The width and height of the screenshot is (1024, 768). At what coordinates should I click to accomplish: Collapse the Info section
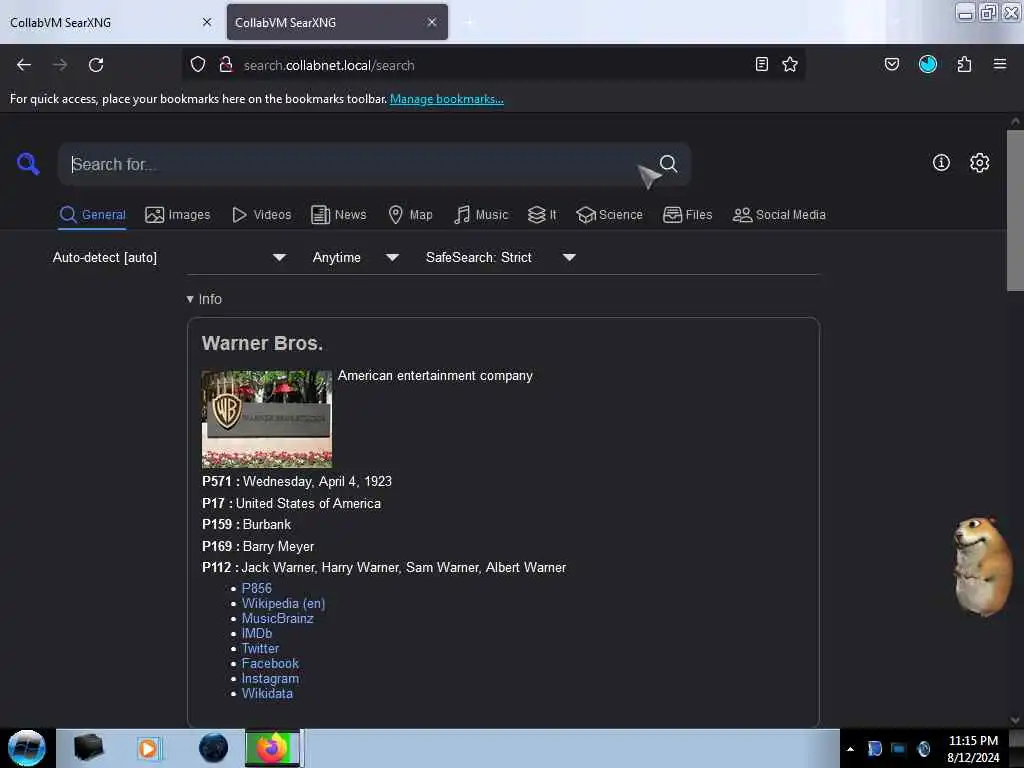[204, 299]
